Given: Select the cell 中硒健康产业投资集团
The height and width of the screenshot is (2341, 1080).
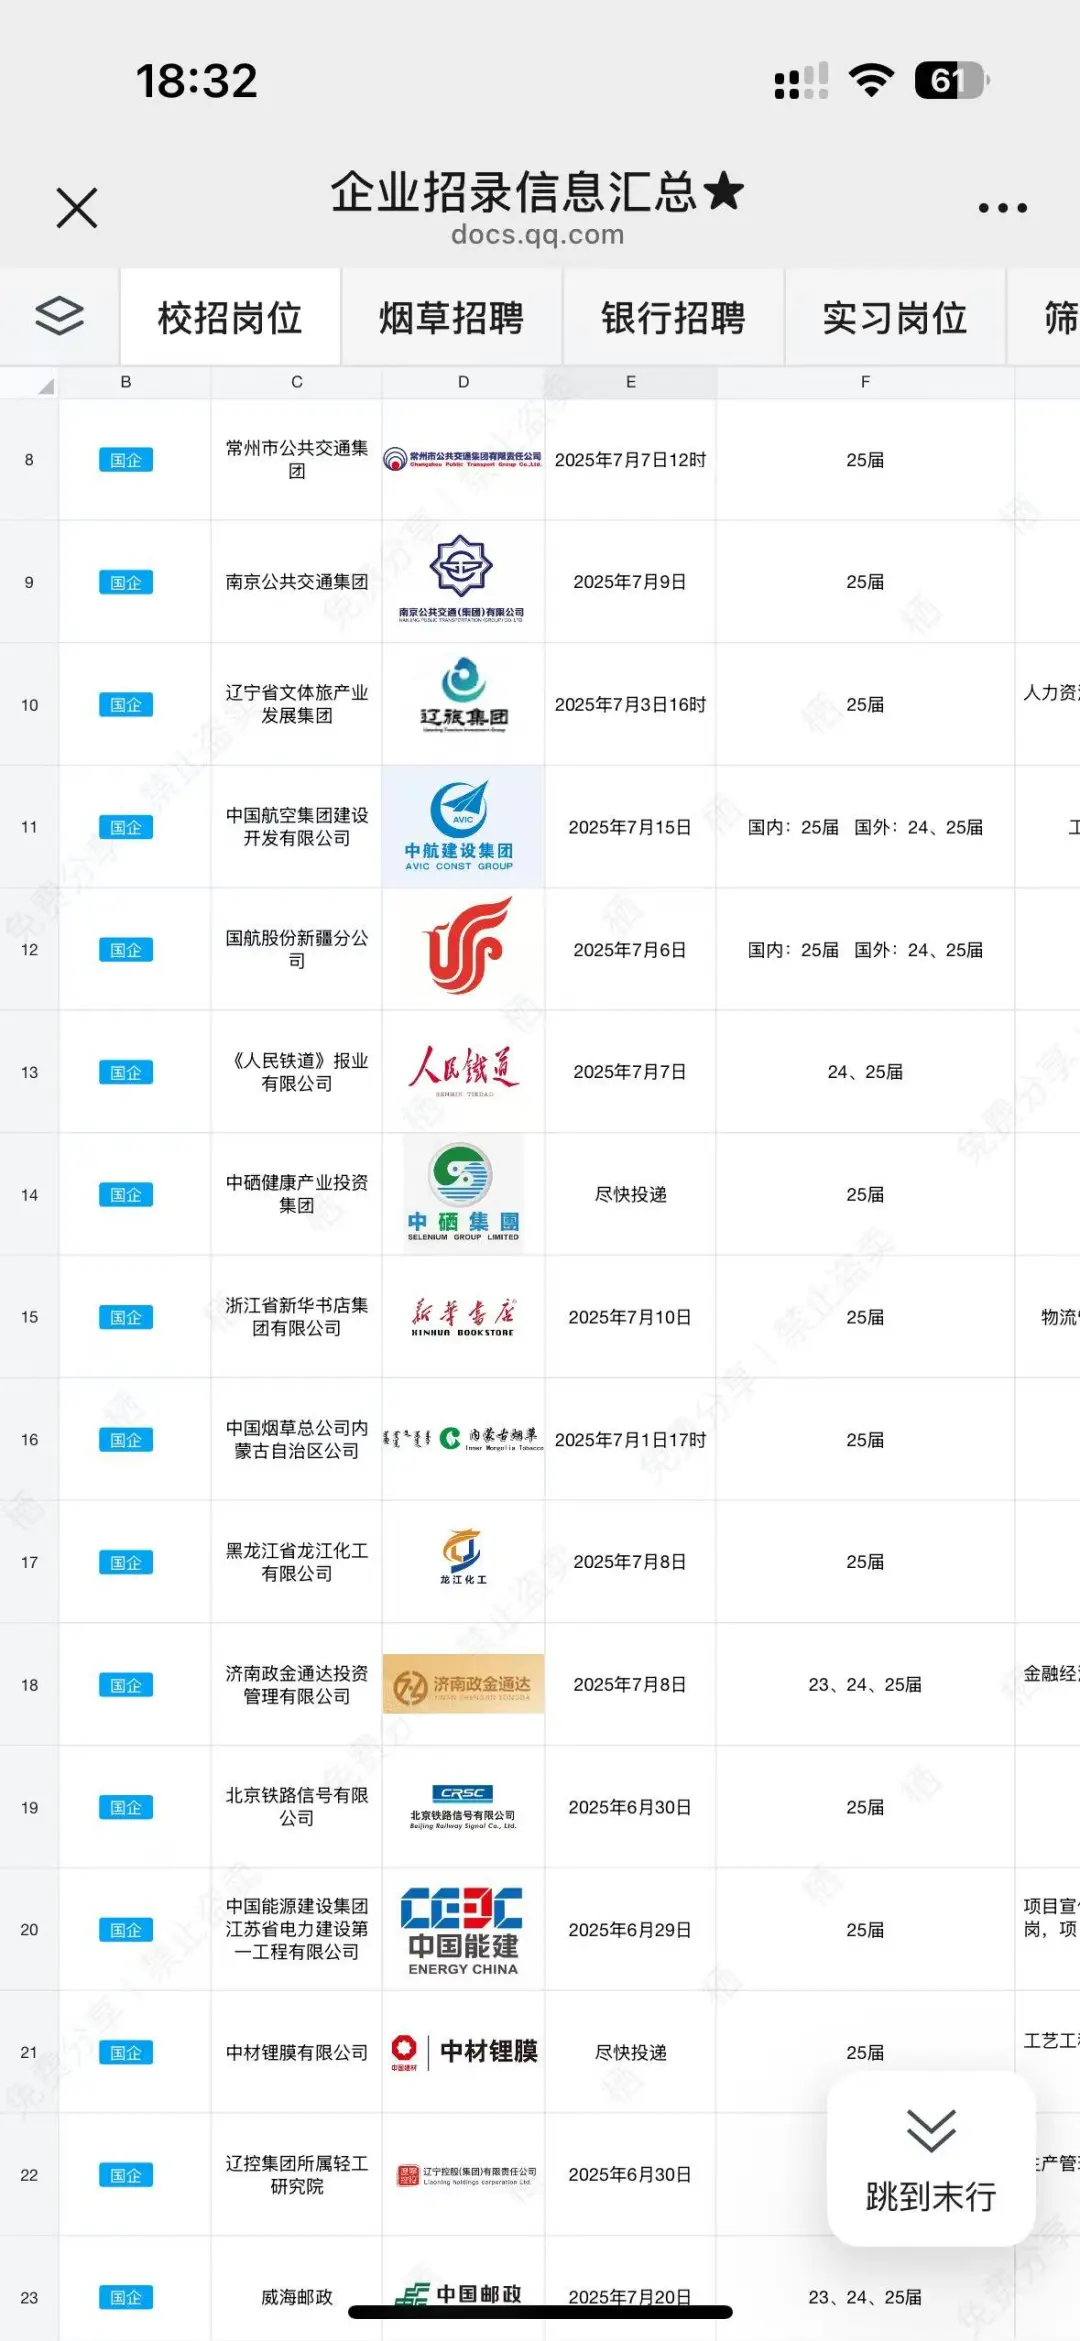Looking at the screenshot, I should pos(296,1195).
